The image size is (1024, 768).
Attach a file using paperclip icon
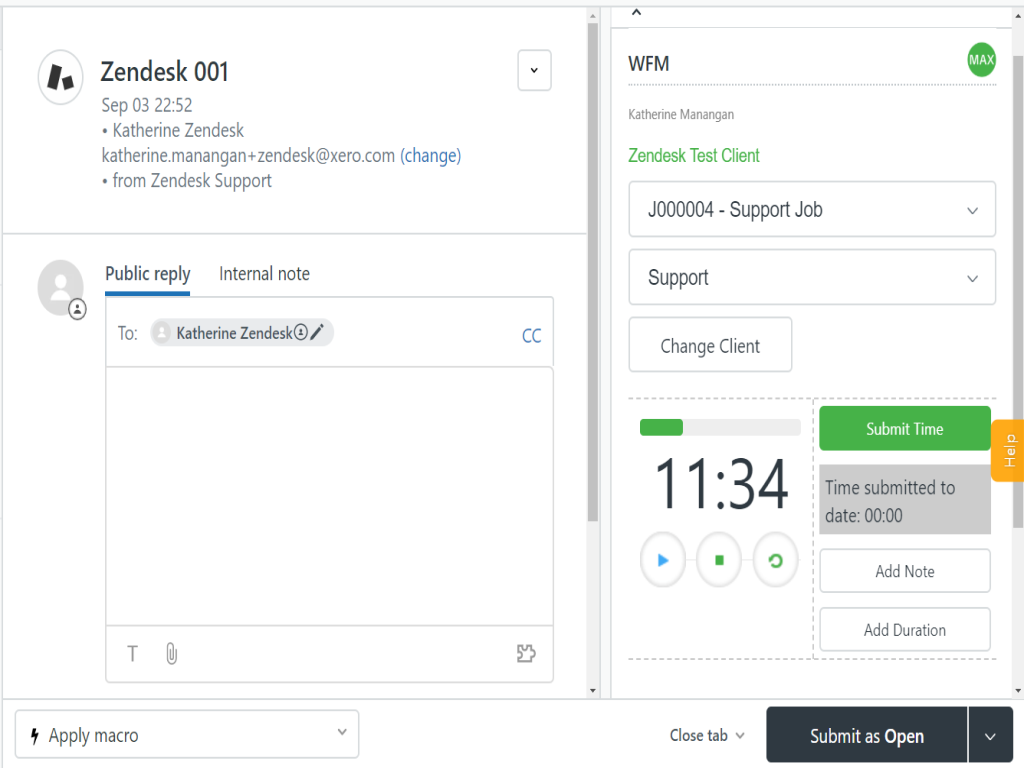pyautogui.click(x=171, y=654)
